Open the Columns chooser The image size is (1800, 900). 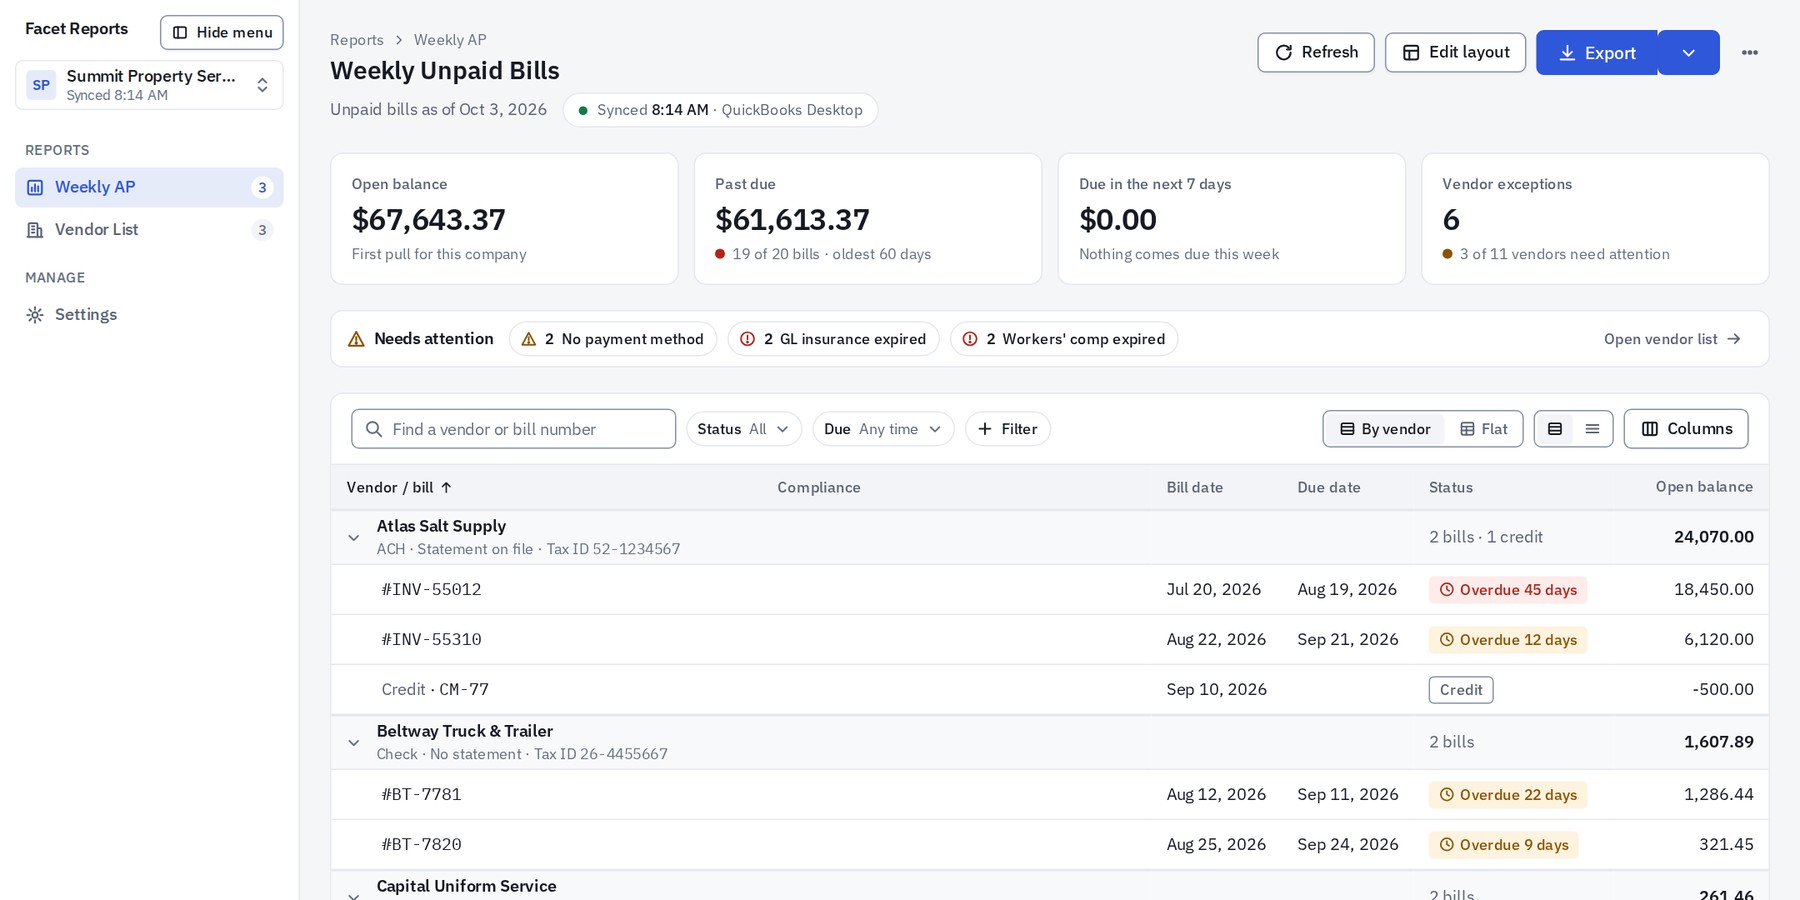click(1686, 429)
